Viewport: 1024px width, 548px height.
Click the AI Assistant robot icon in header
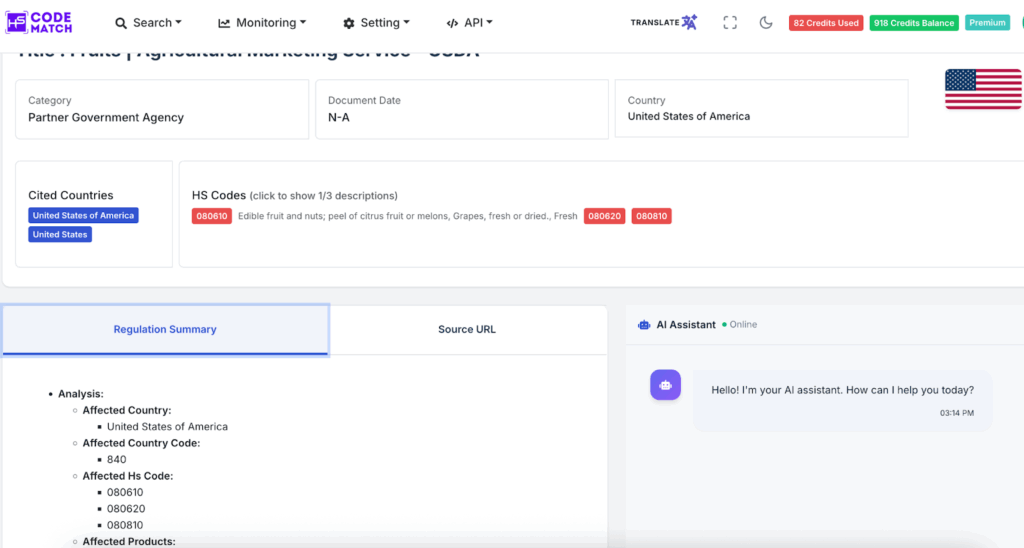(x=645, y=325)
